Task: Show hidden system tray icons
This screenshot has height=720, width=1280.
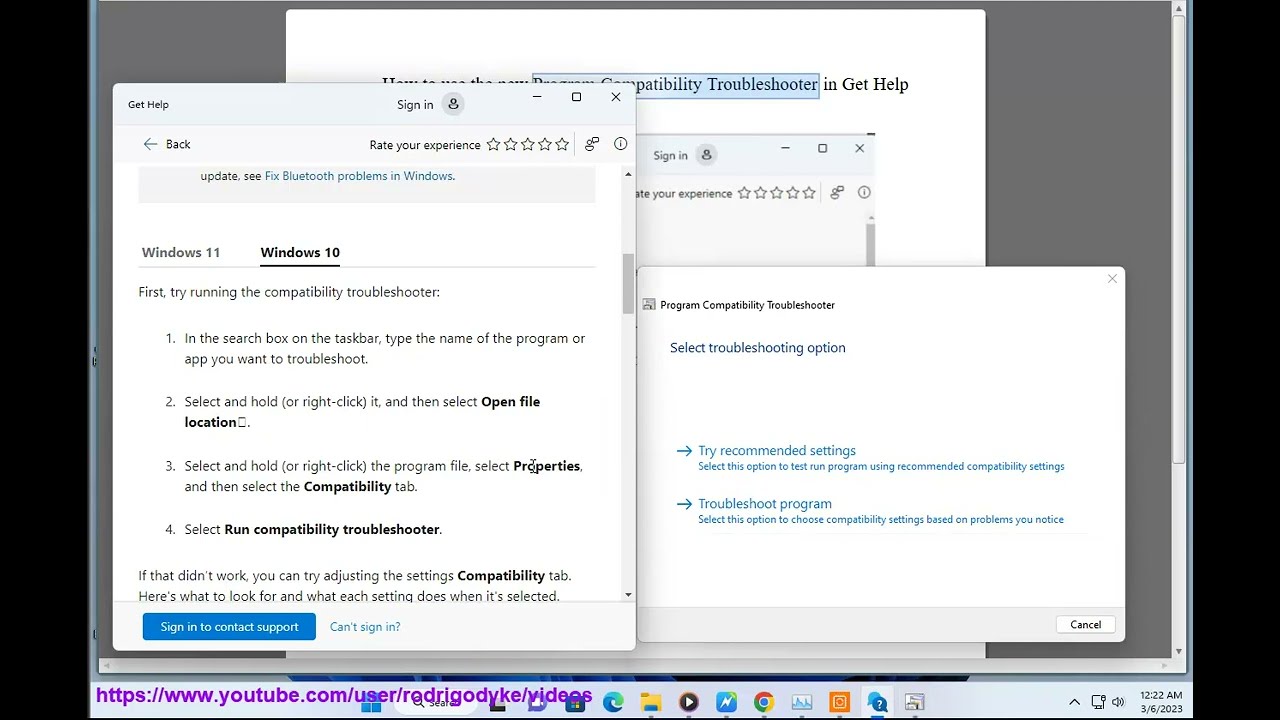Action: (x=1074, y=702)
